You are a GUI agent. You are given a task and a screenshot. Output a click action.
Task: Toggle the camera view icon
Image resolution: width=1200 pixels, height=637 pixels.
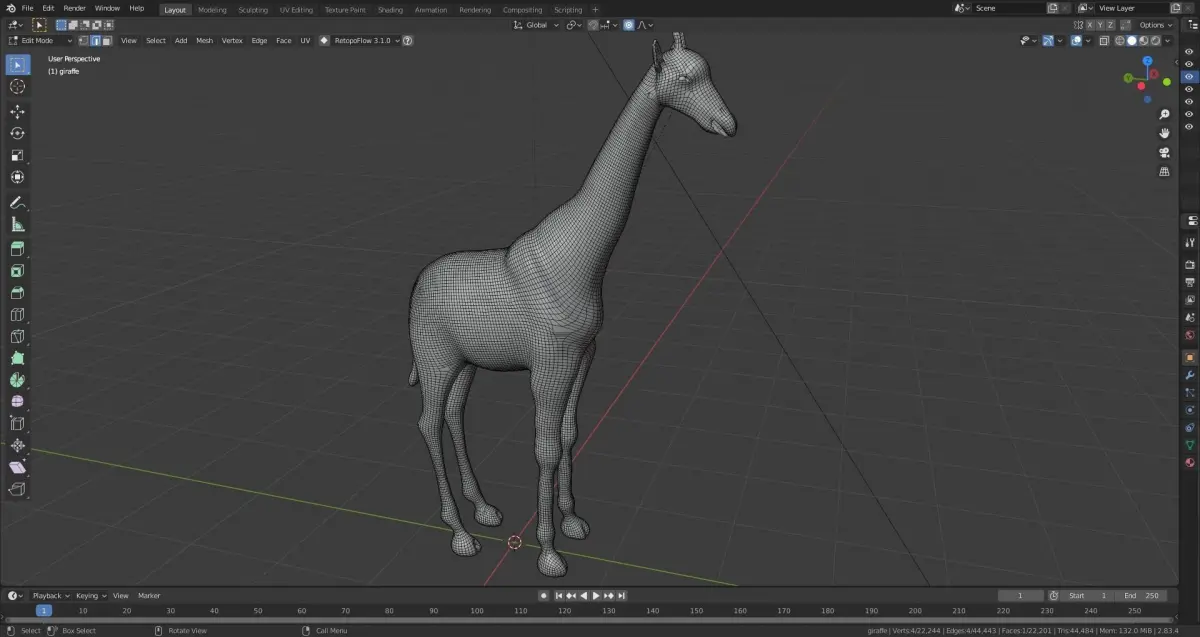(x=1164, y=153)
